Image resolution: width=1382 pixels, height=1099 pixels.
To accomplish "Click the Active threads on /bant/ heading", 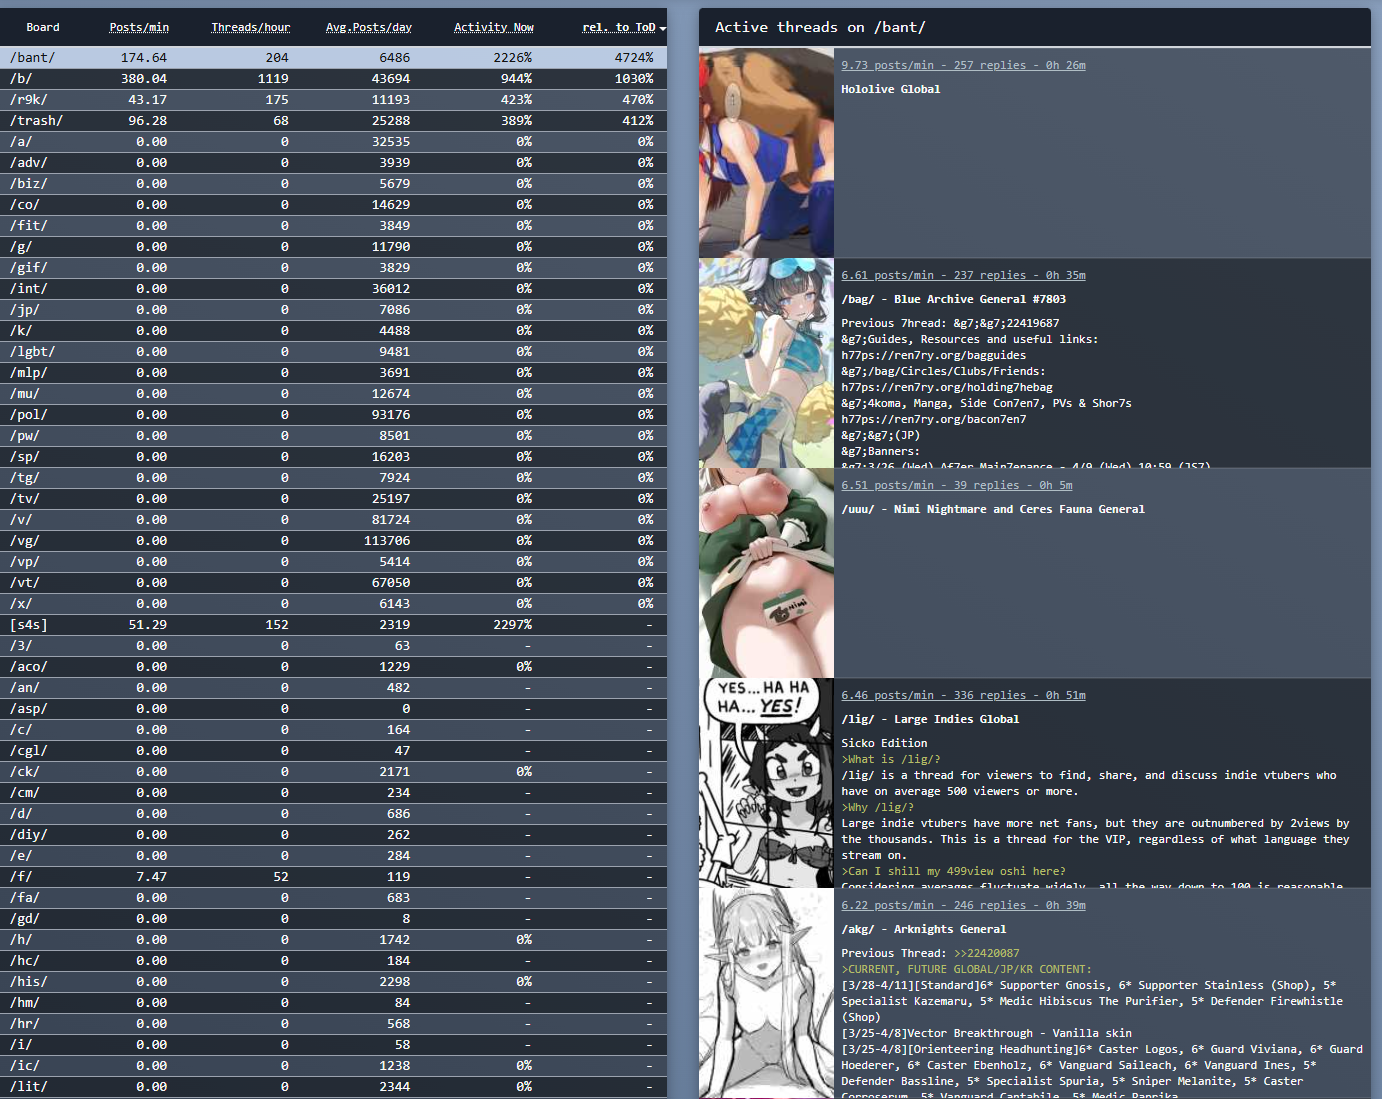I will 820,27.
